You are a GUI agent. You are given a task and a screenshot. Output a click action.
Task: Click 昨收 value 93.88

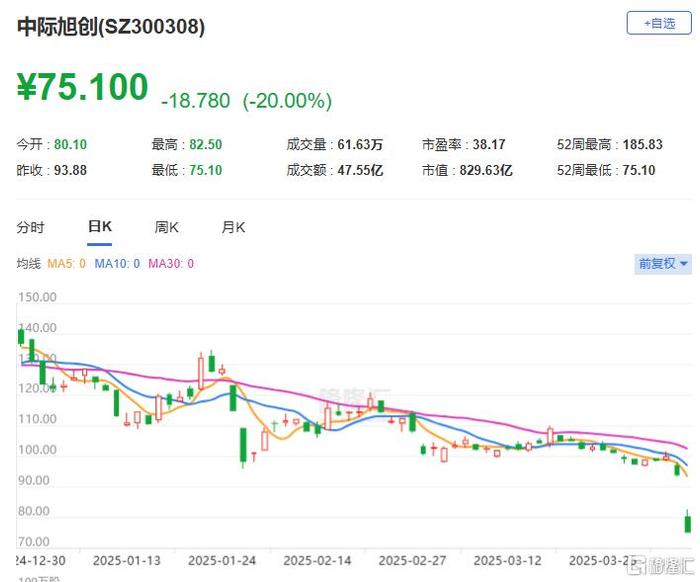[x=71, y=170]
